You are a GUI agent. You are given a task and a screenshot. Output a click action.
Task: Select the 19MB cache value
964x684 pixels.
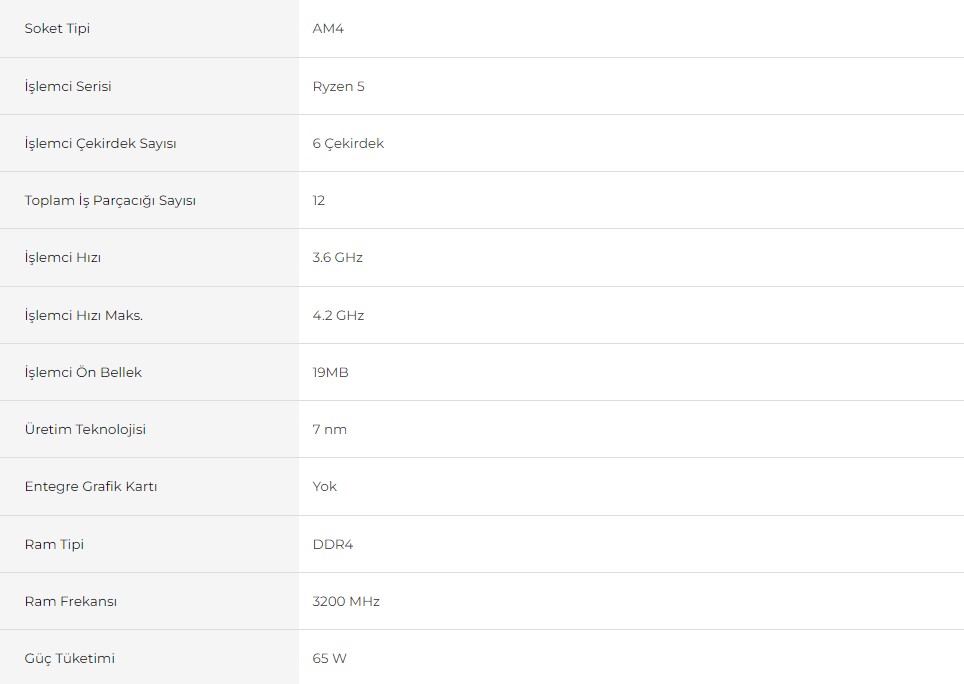click(x=330, y=372)
